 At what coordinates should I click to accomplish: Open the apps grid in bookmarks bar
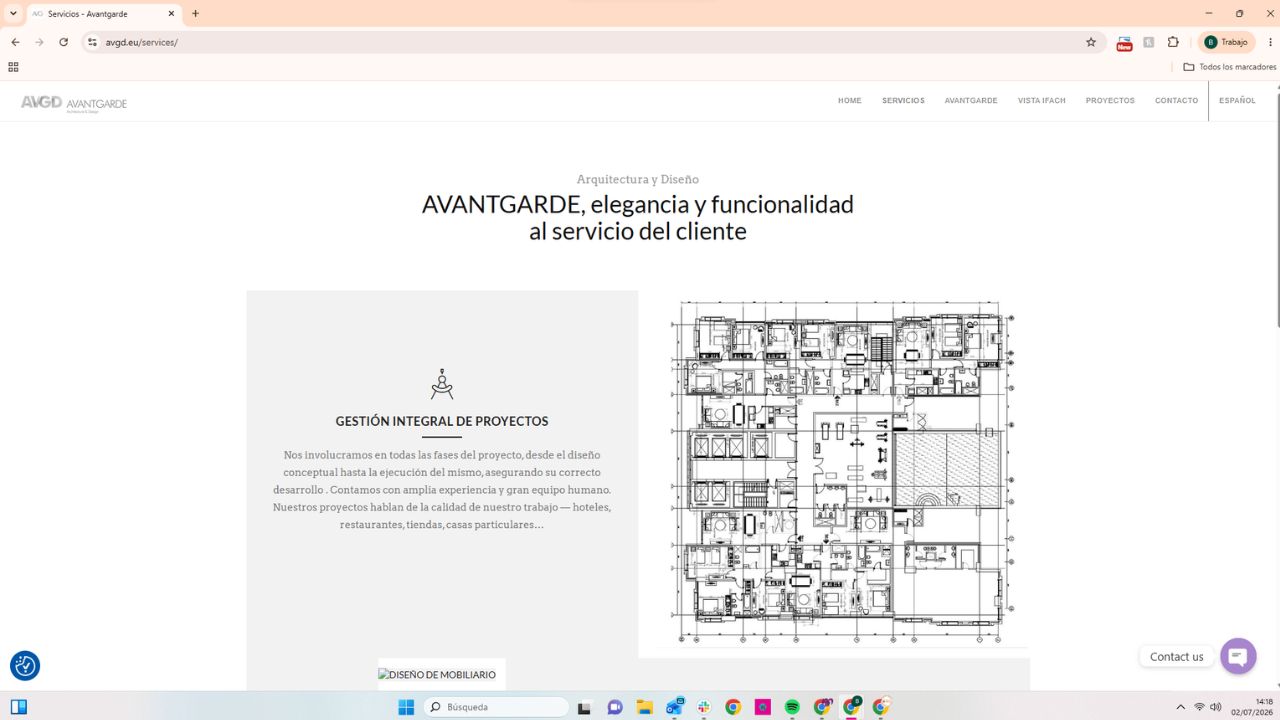[x=13, y=67]
